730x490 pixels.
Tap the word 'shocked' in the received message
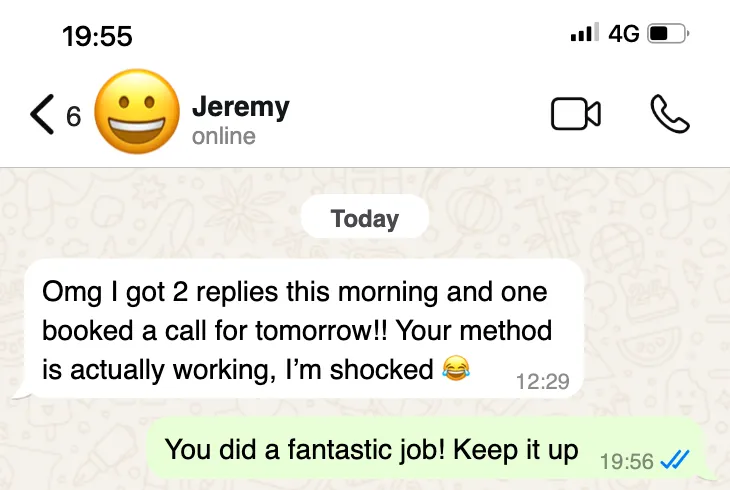[382, 370]
